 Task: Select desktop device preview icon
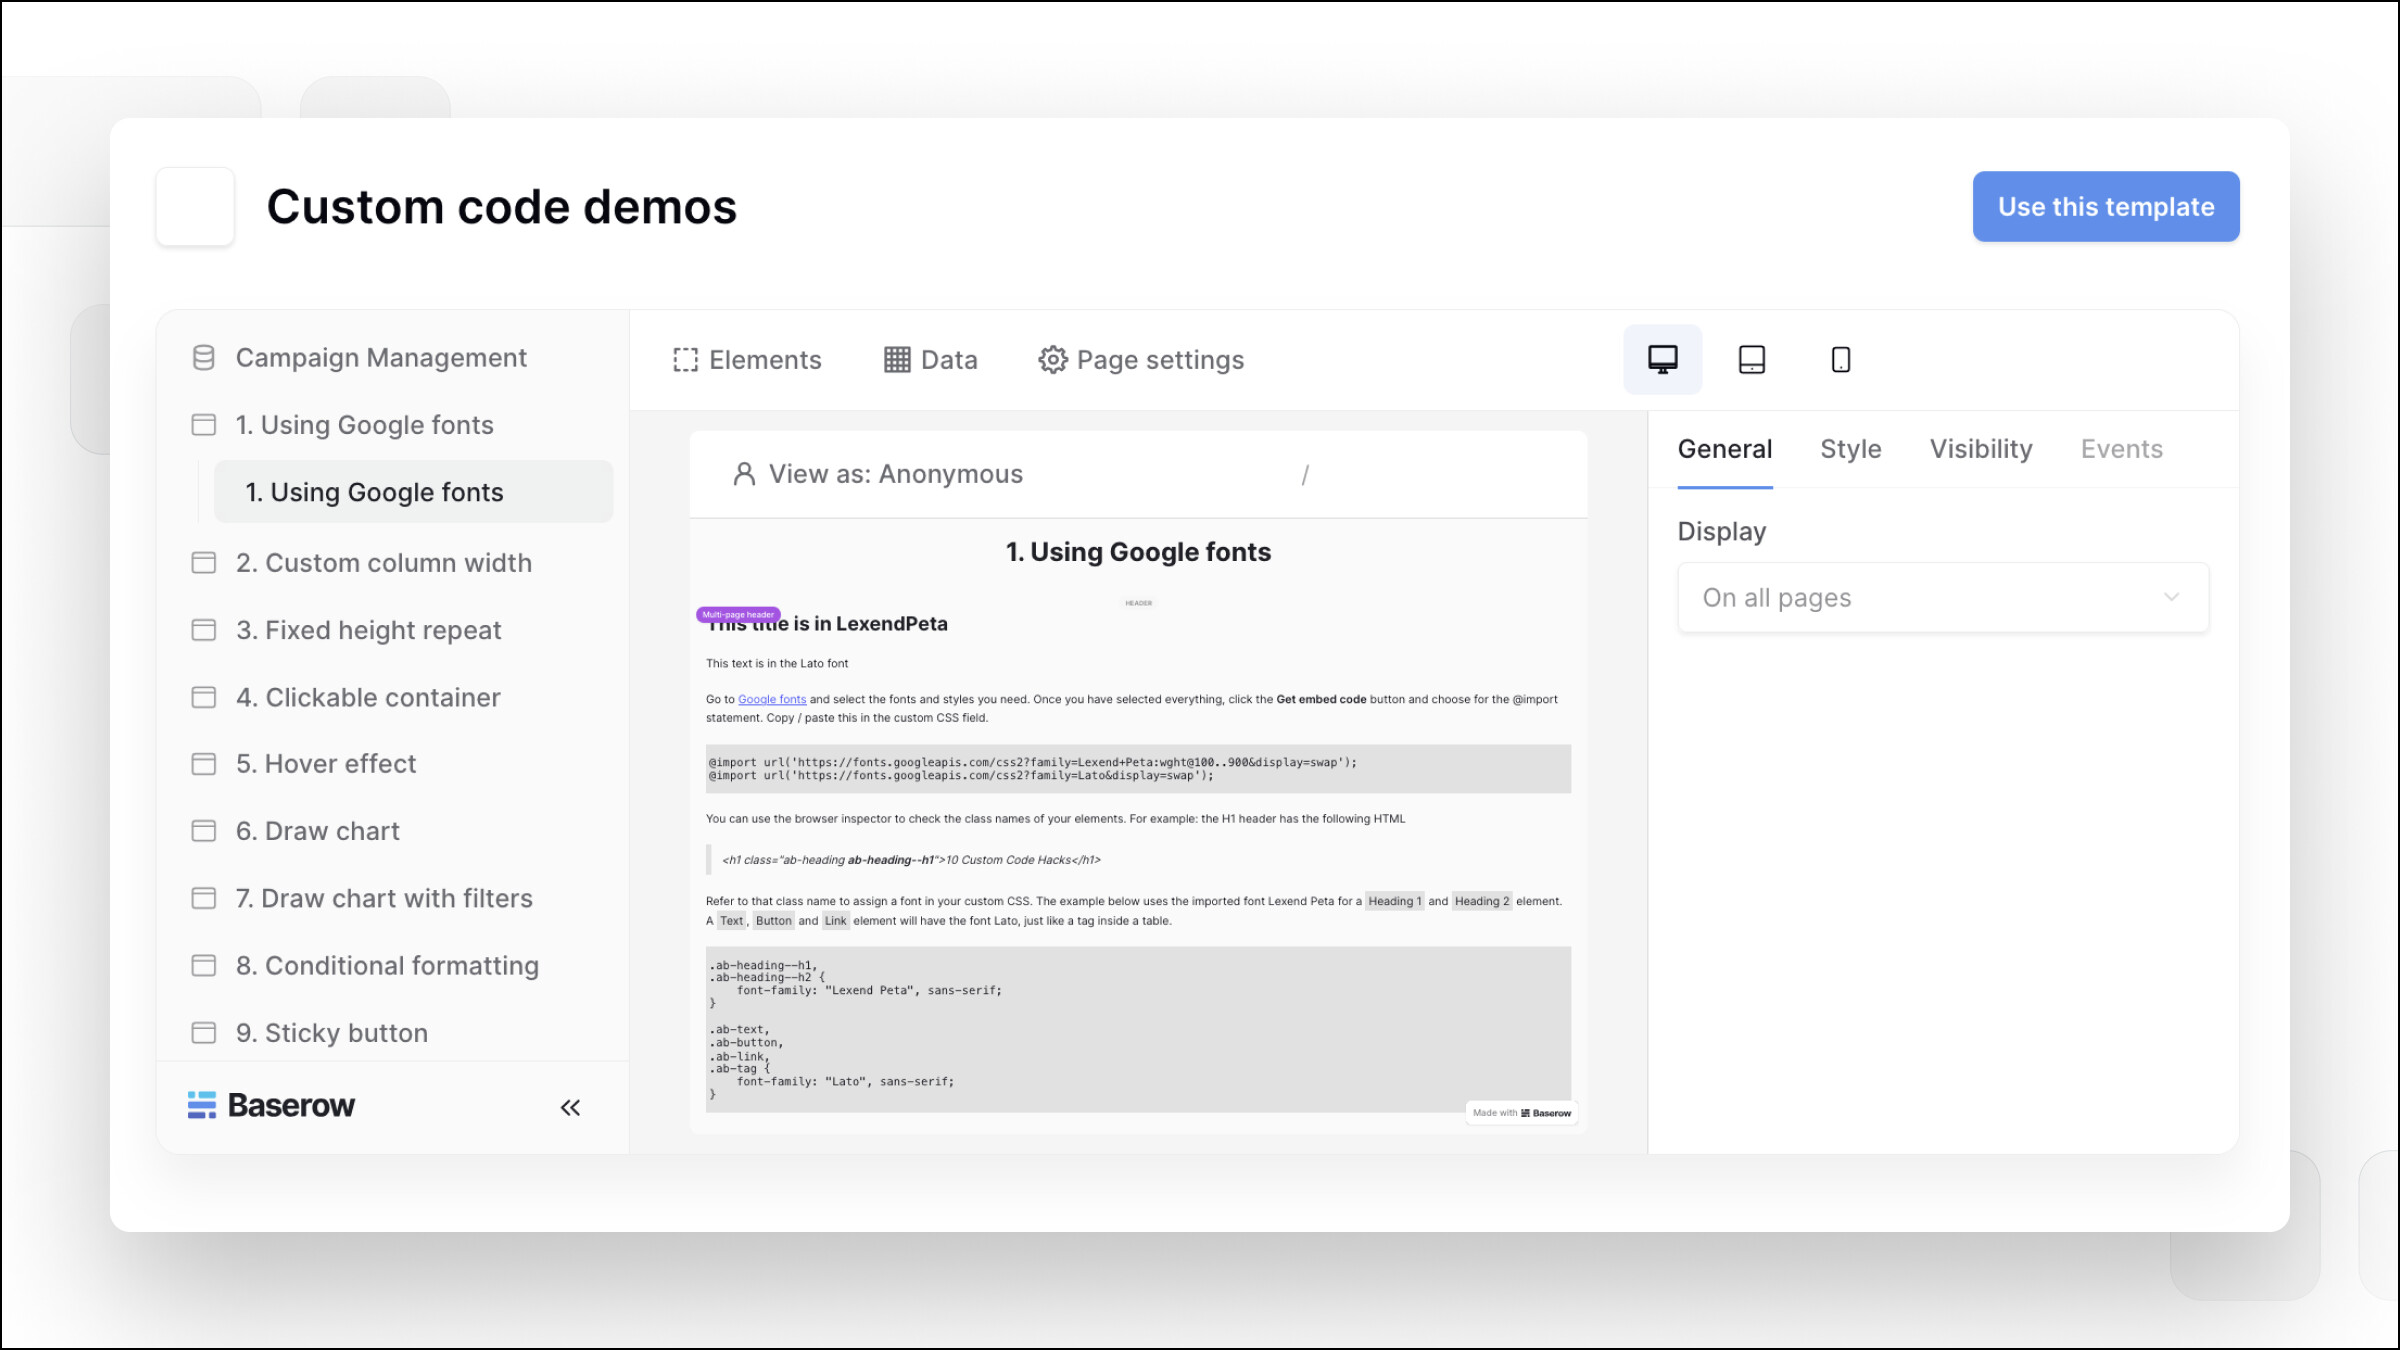[x=1662, y=359]
